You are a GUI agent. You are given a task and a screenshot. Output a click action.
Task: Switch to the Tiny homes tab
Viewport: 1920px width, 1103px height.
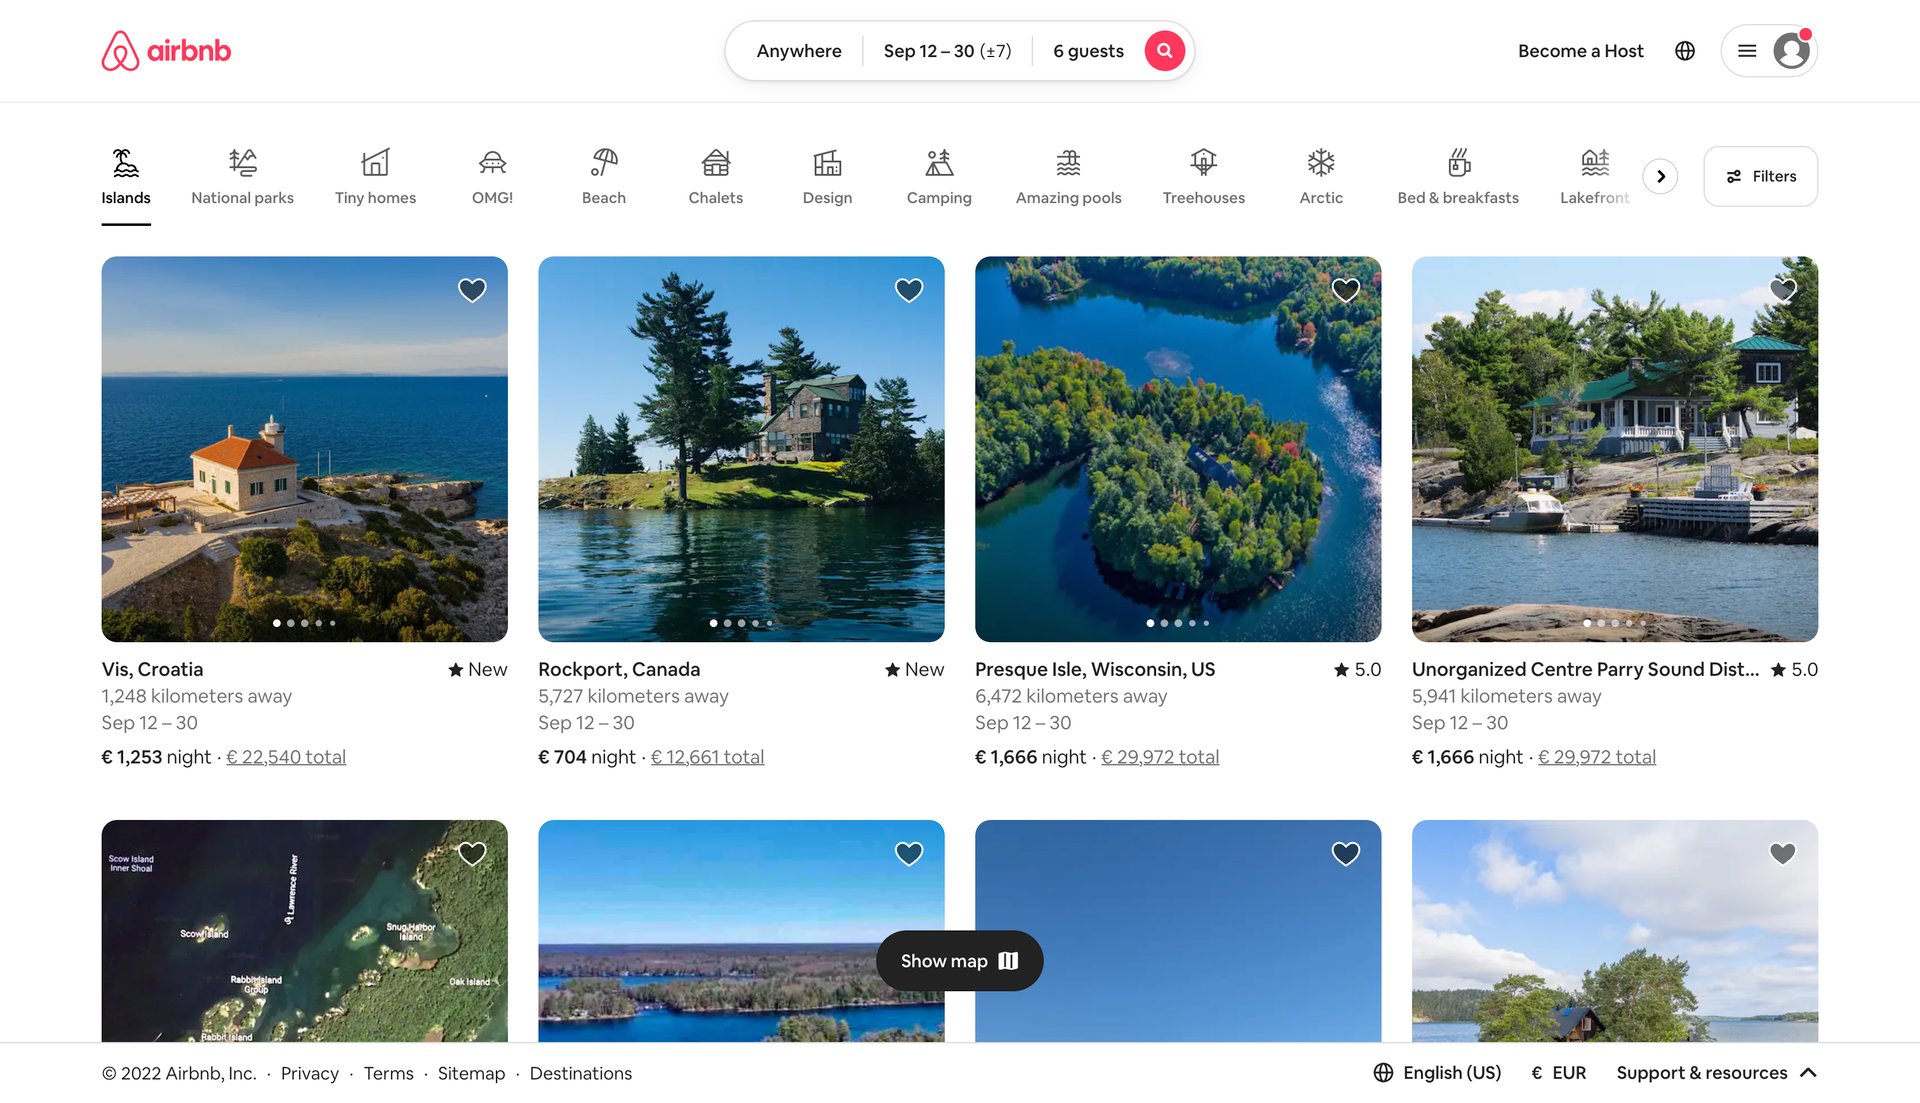[x=375, y=175]
